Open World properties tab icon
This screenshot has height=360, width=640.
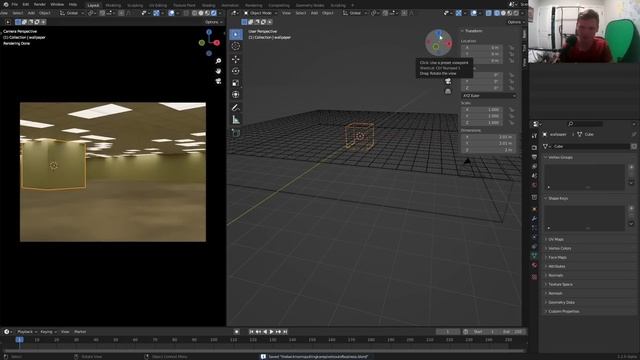tap(534, 185)
